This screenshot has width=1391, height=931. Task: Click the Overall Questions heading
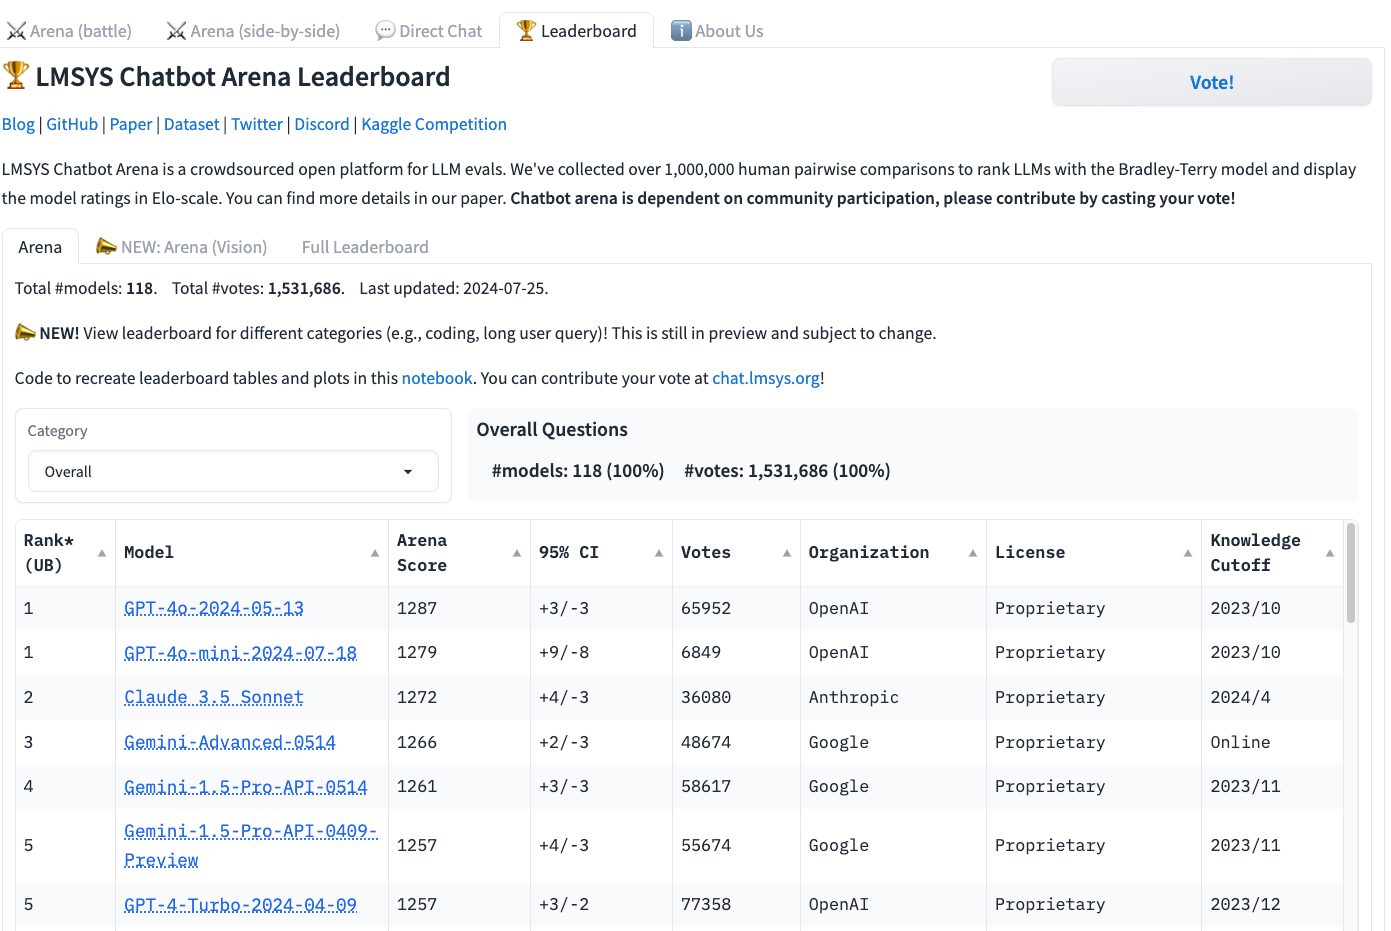(x=552, y=429)
